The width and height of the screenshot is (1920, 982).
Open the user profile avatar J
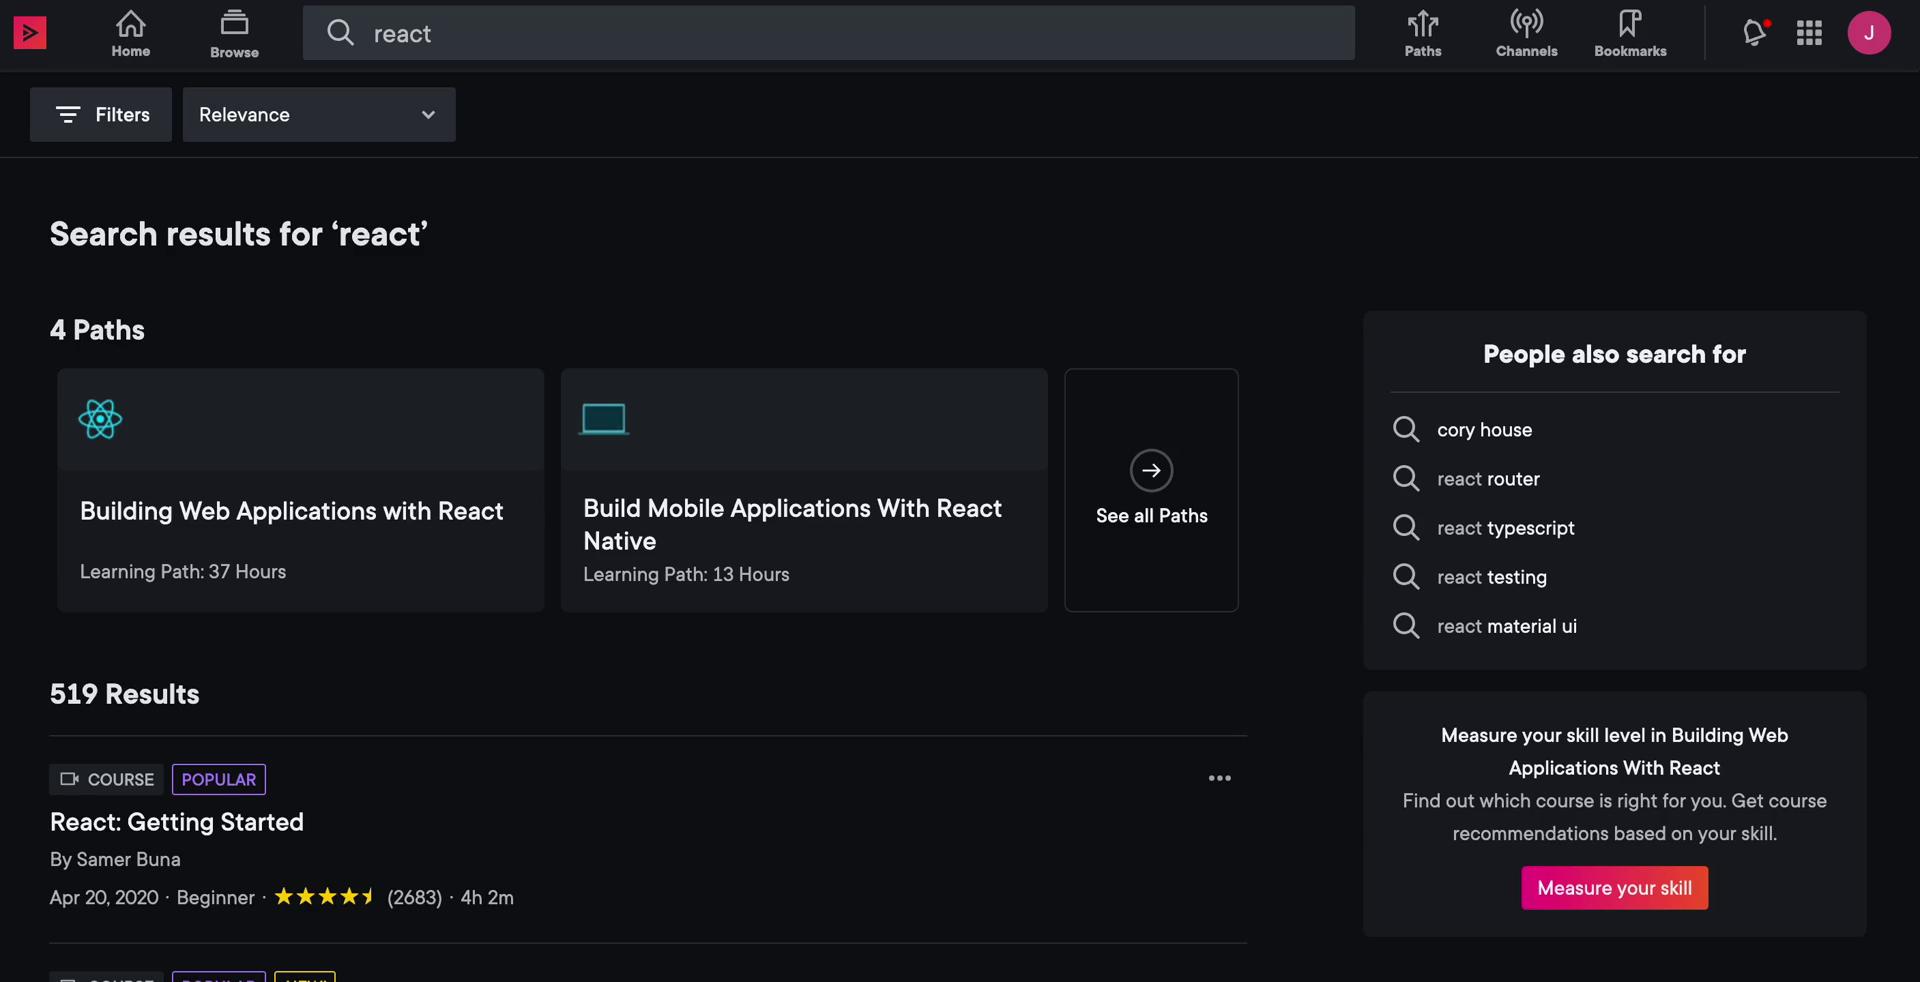[x=1869, y=33]
